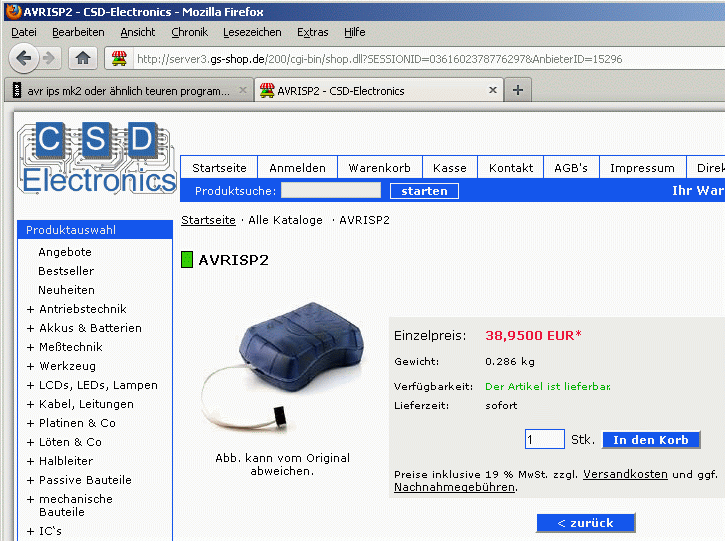The height and width of the screenshot is (541, 725).
Task: Open a new tab with the plus button
Action: click(x=518, y=90)
